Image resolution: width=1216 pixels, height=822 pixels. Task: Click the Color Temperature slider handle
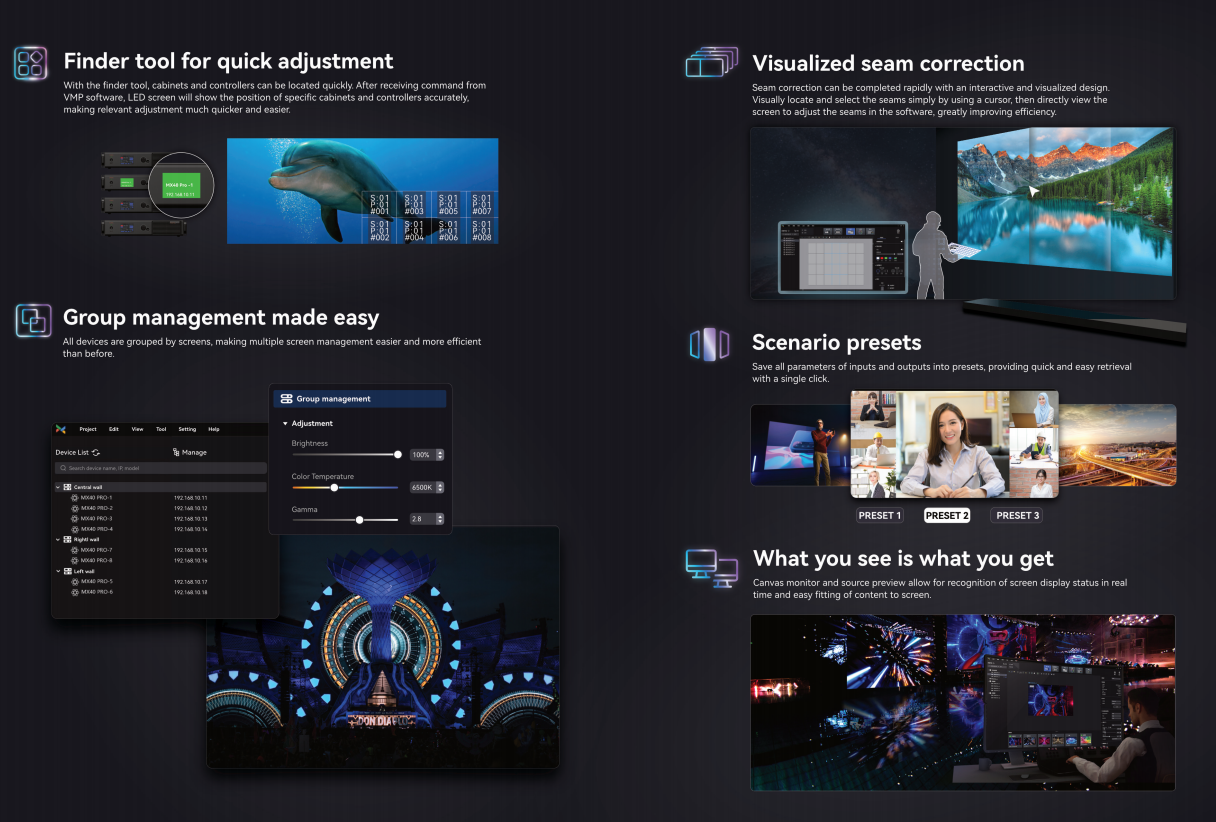click(334, 488)
